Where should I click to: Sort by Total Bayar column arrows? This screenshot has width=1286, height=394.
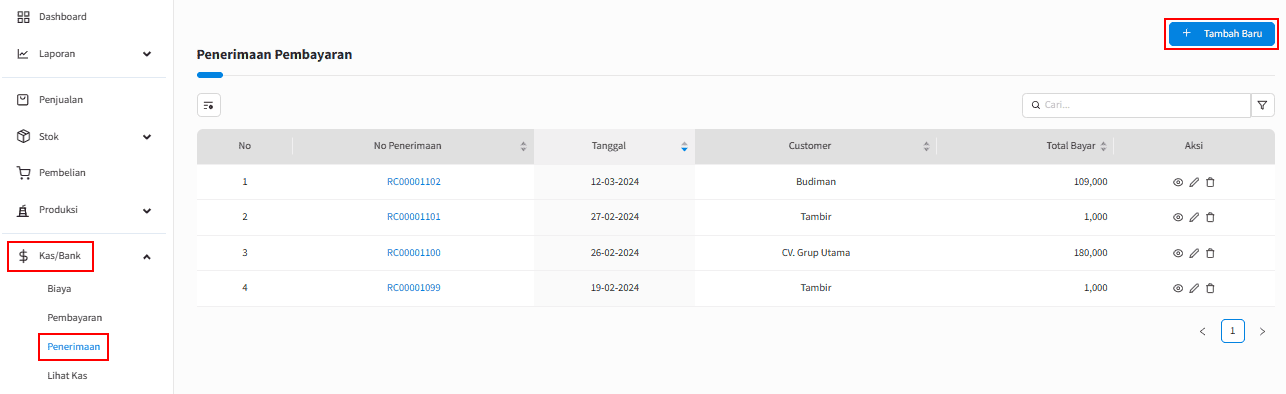click(x=1103, y=146)
